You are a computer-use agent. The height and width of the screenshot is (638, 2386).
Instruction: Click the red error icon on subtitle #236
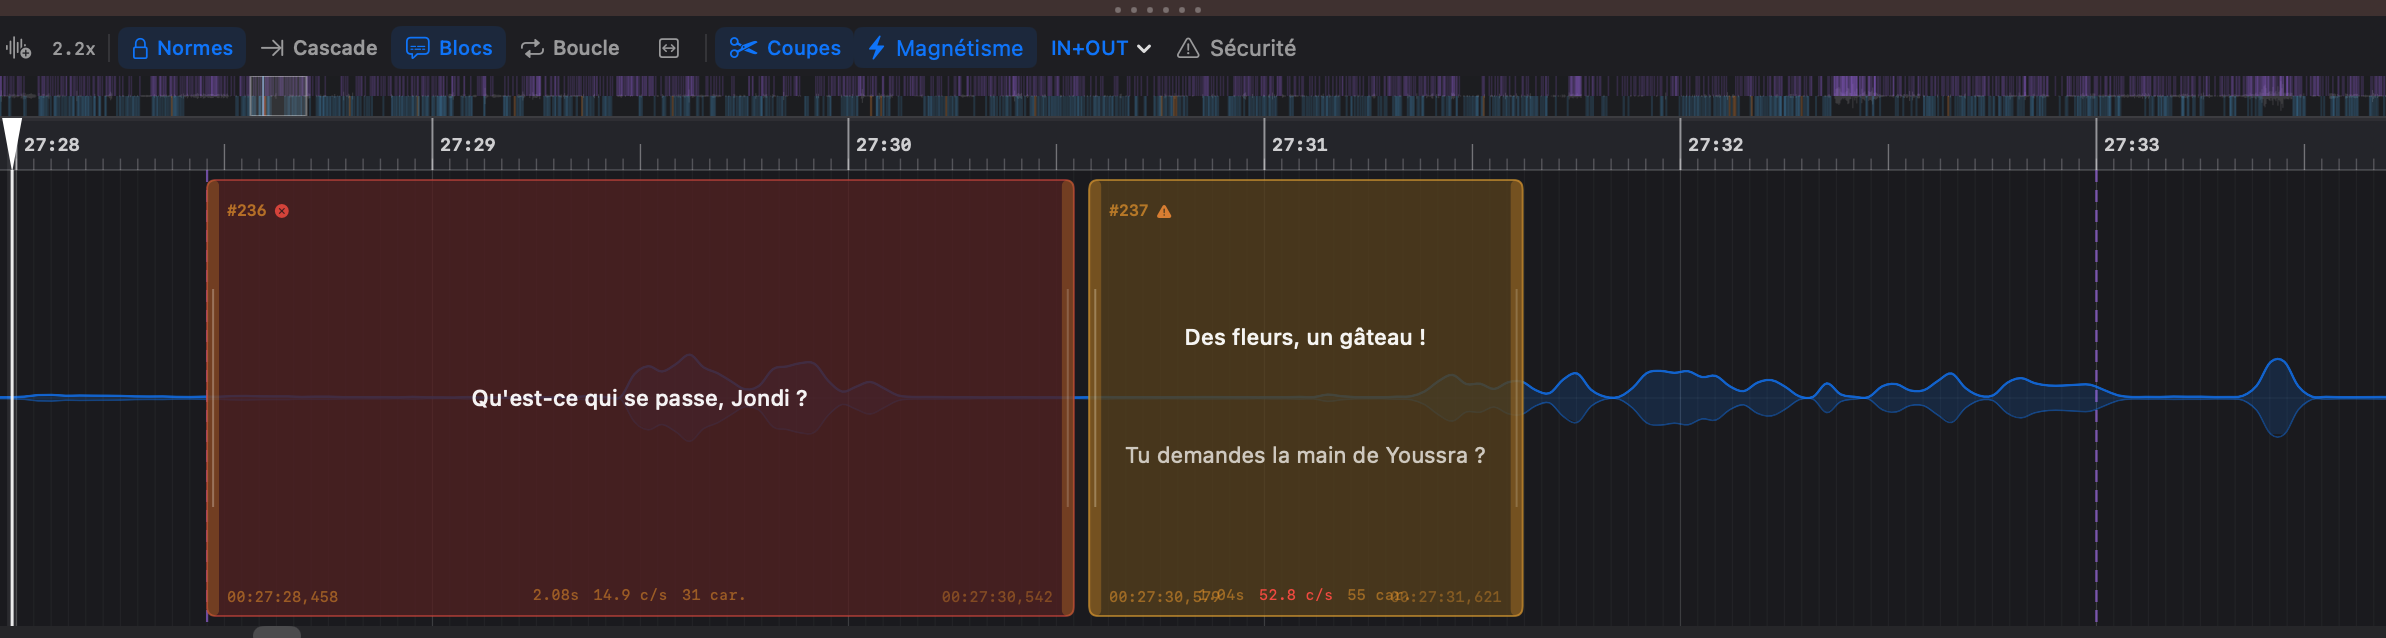click(x=282, y=211)
